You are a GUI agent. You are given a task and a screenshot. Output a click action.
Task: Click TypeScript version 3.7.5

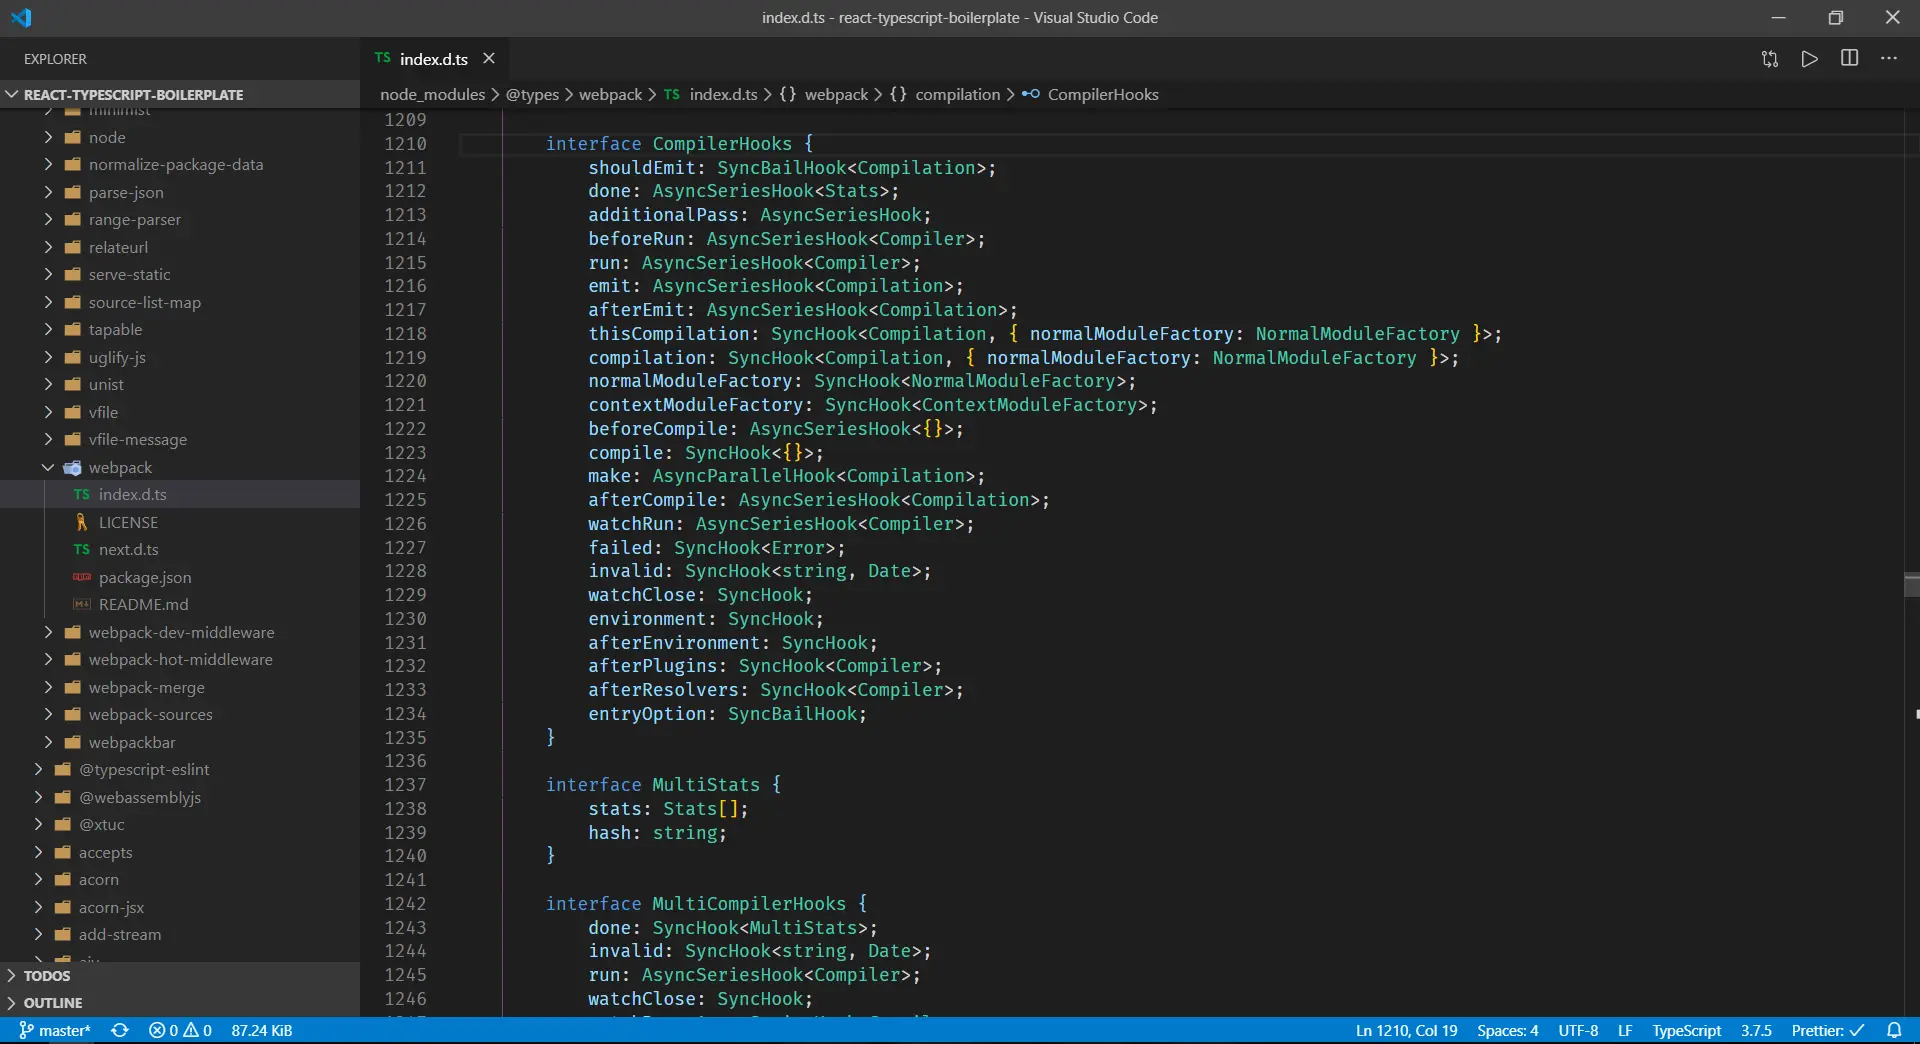pos(1756,1031)
